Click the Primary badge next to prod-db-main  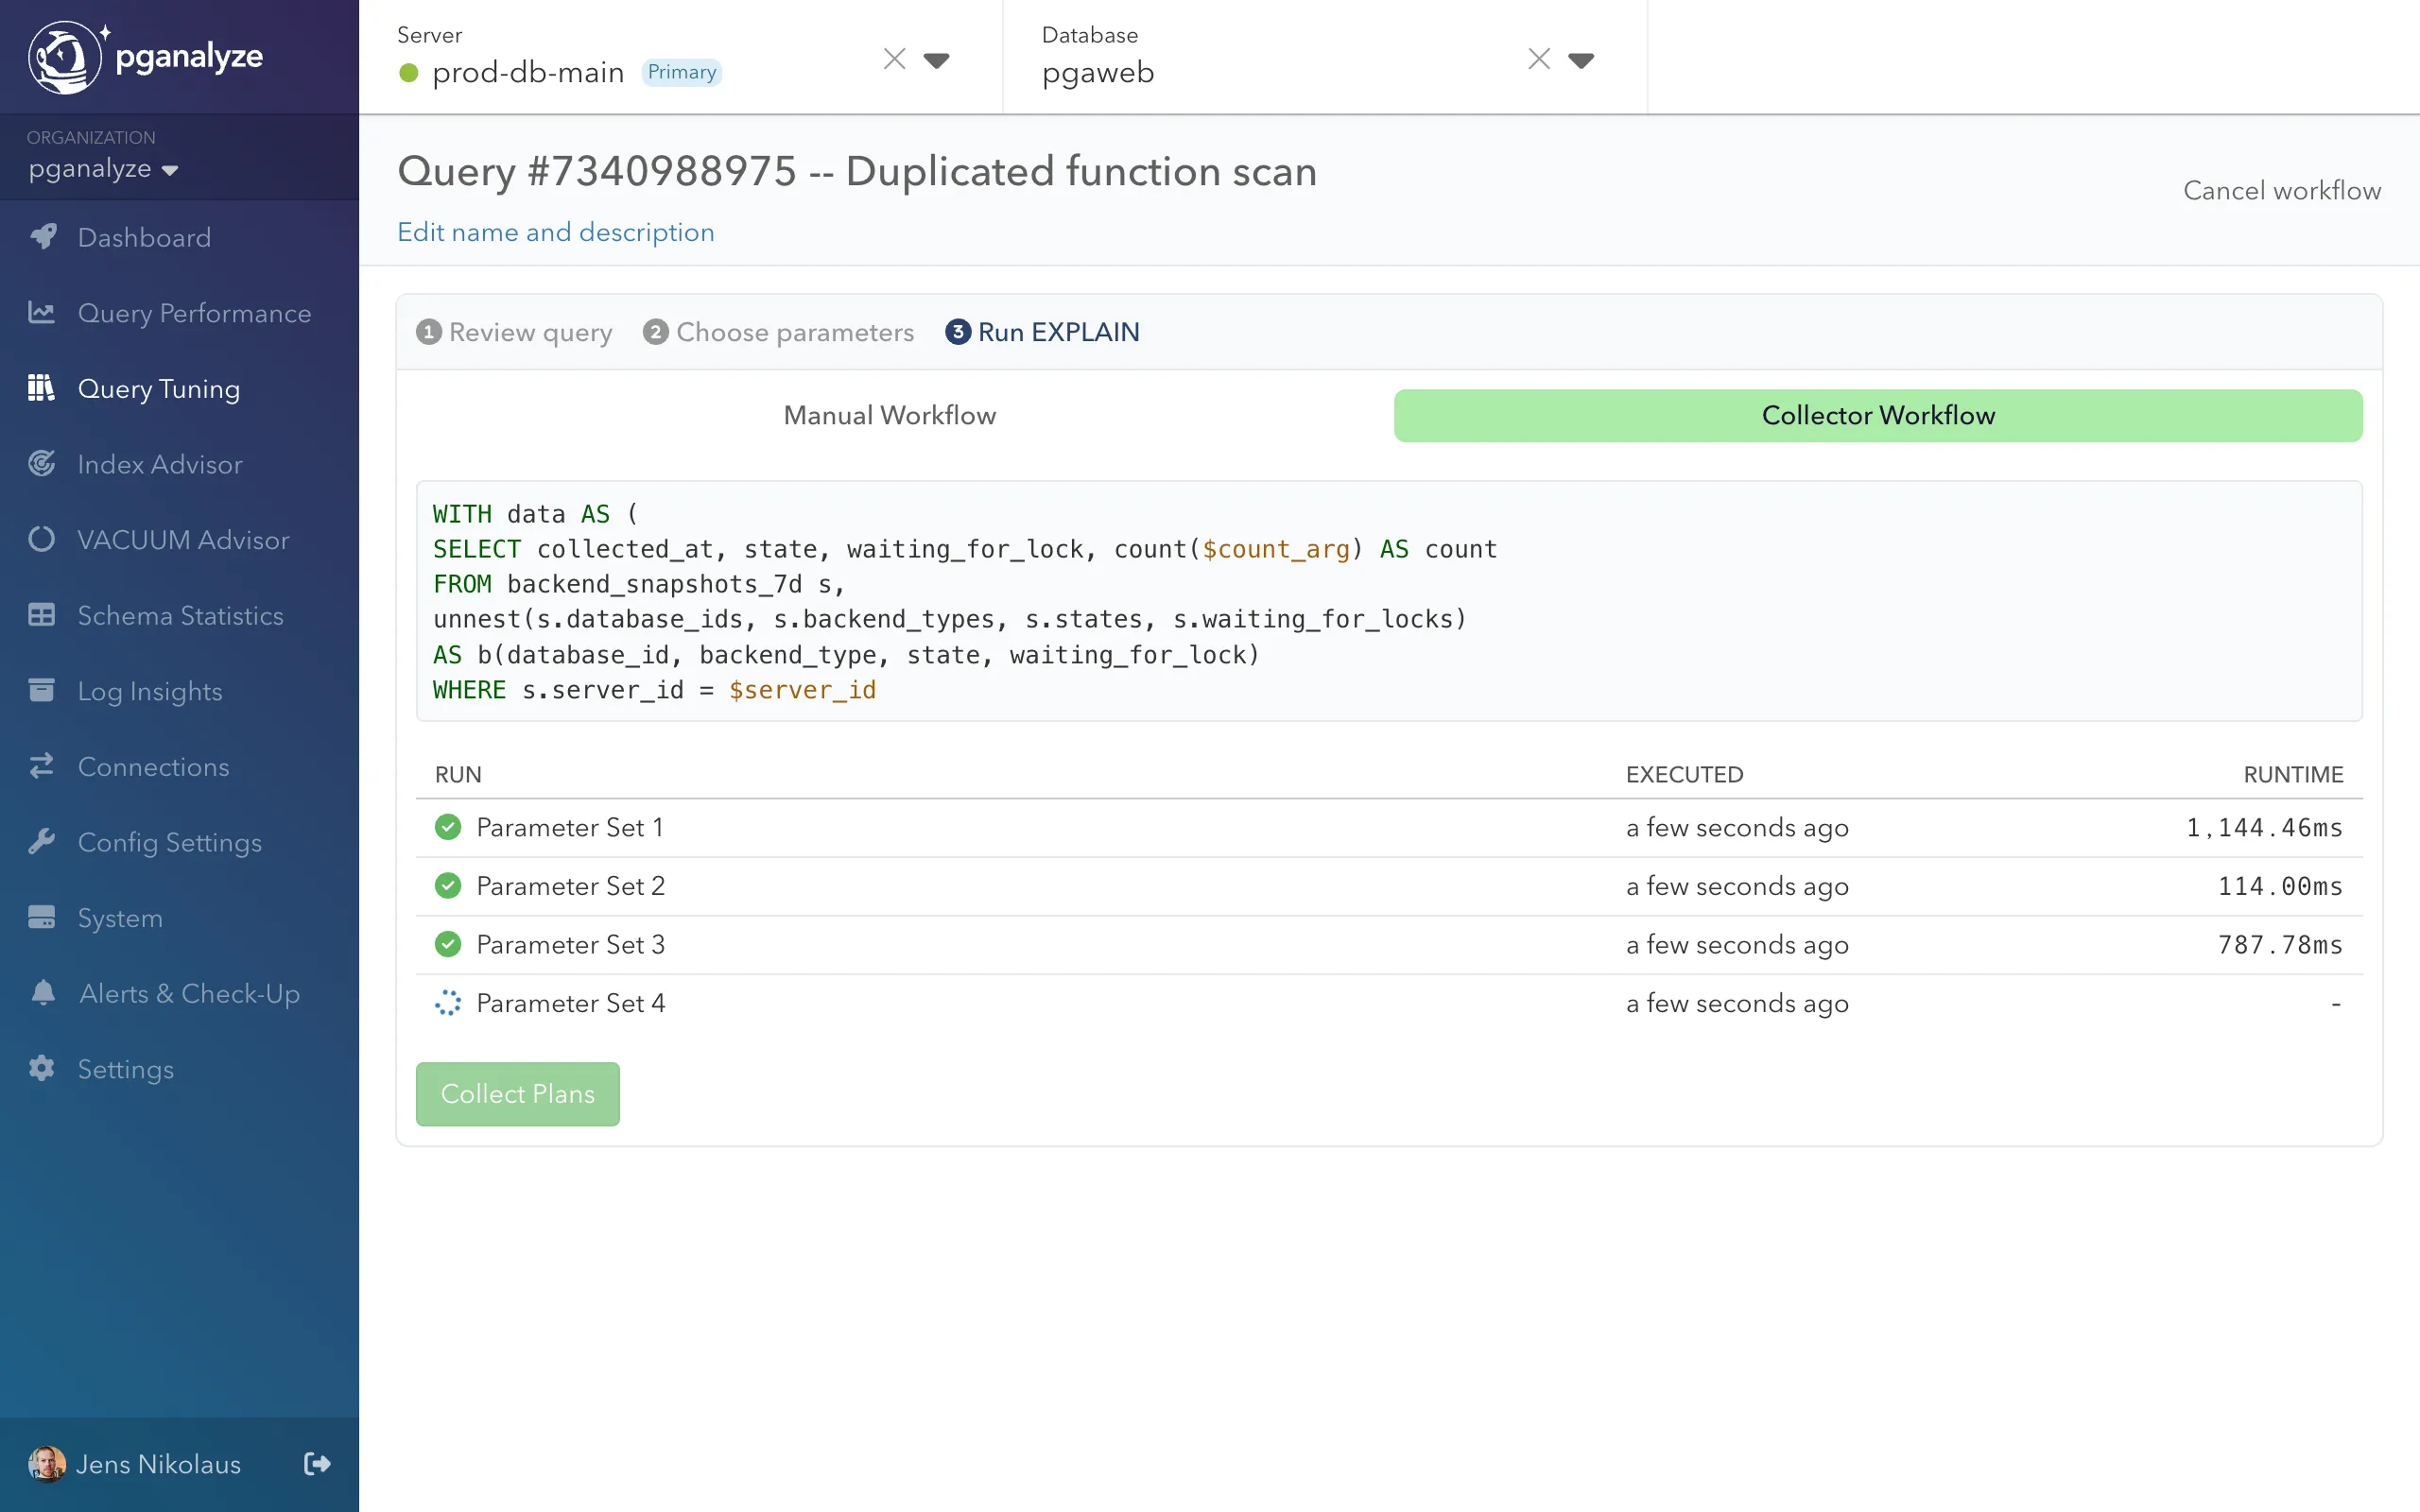click(682, 72)
